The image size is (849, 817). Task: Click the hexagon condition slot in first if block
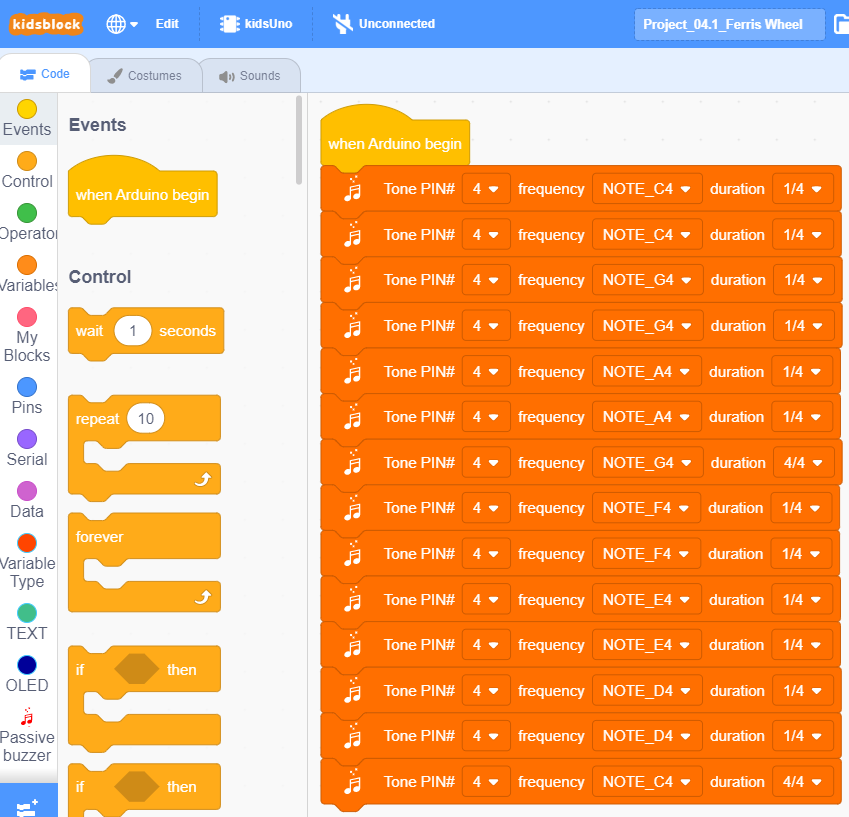click(136, 669)
